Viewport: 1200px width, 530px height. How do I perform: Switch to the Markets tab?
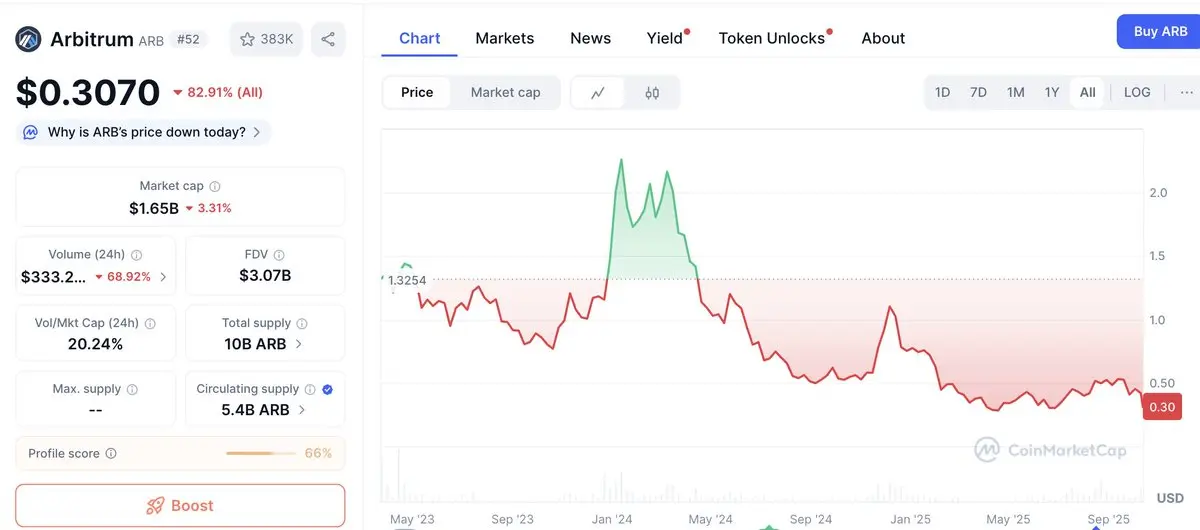click(504, 38)
